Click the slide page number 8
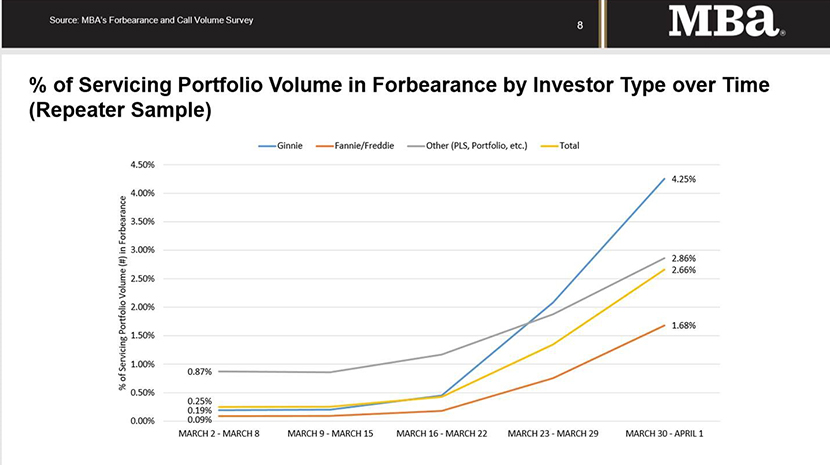830x465 pixels. [x=580, y=25]
